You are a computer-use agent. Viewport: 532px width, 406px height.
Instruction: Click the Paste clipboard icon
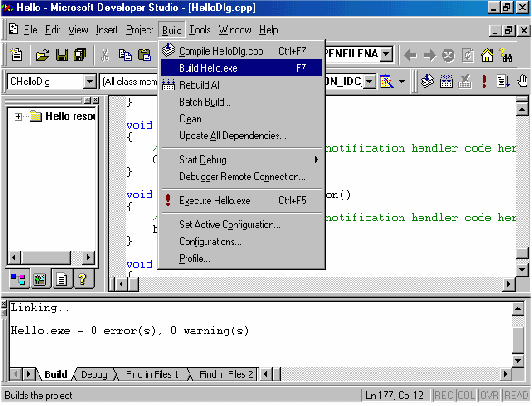(145, 55)
